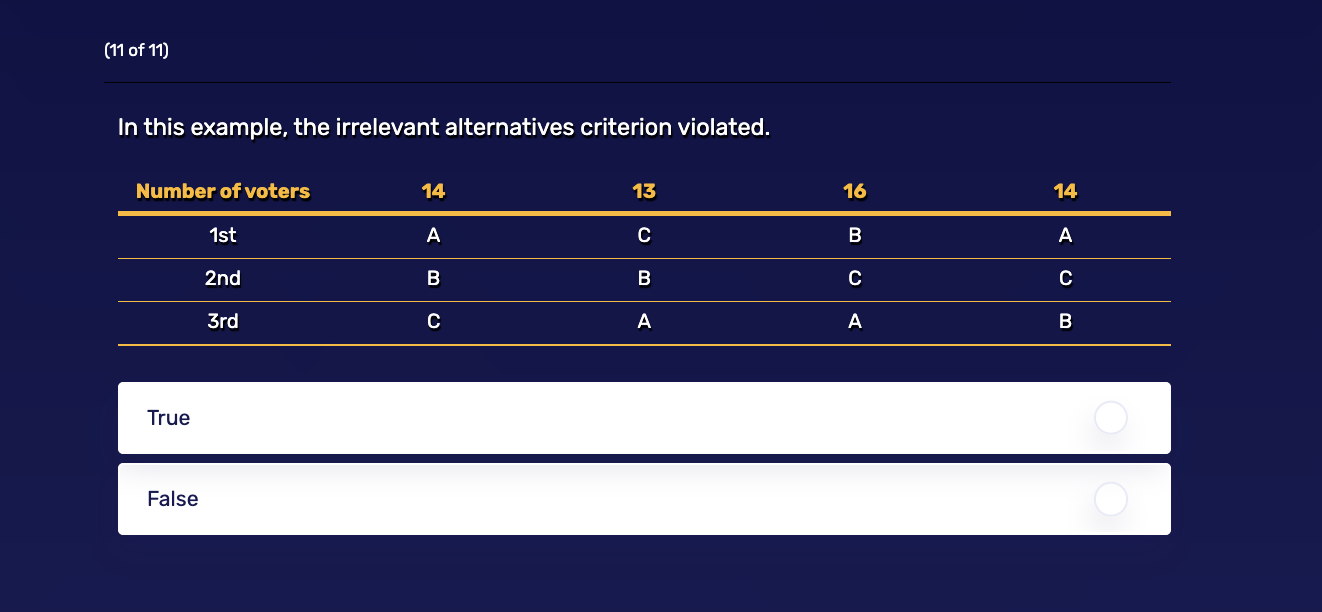Click the 1st row label

[222, 235]
